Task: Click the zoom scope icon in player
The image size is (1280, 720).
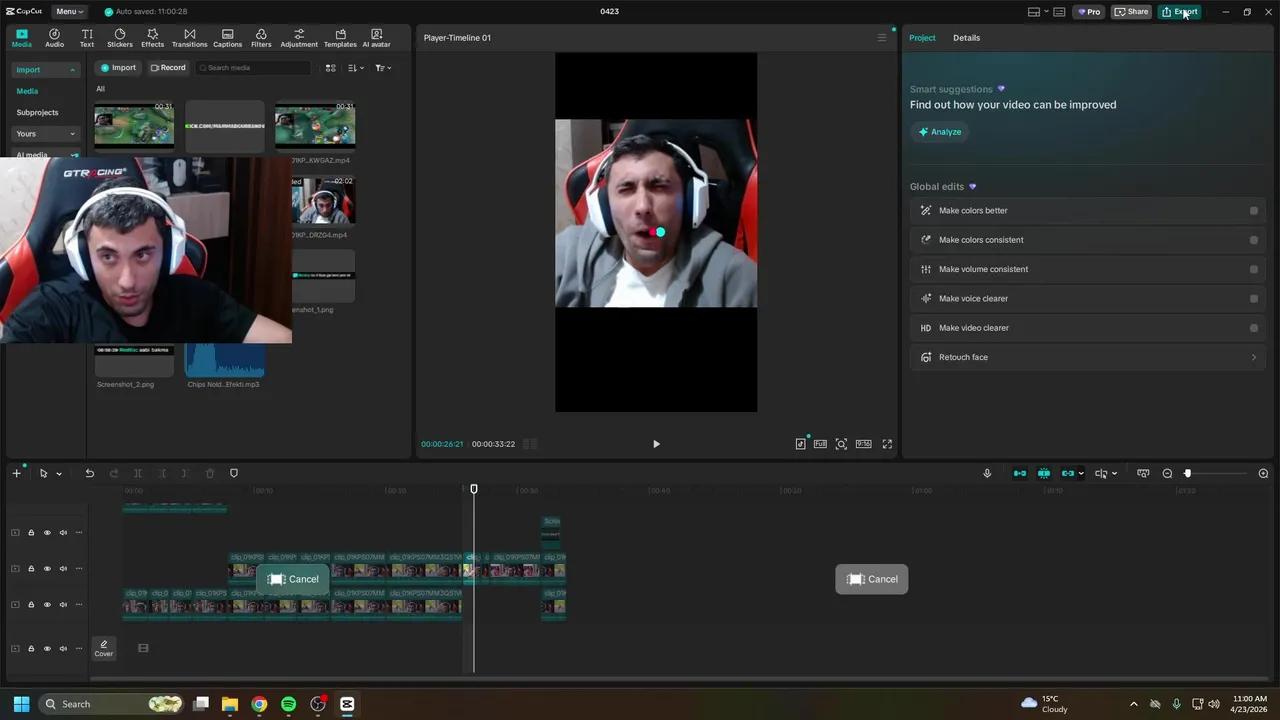Action: click(x=841, y=444)
